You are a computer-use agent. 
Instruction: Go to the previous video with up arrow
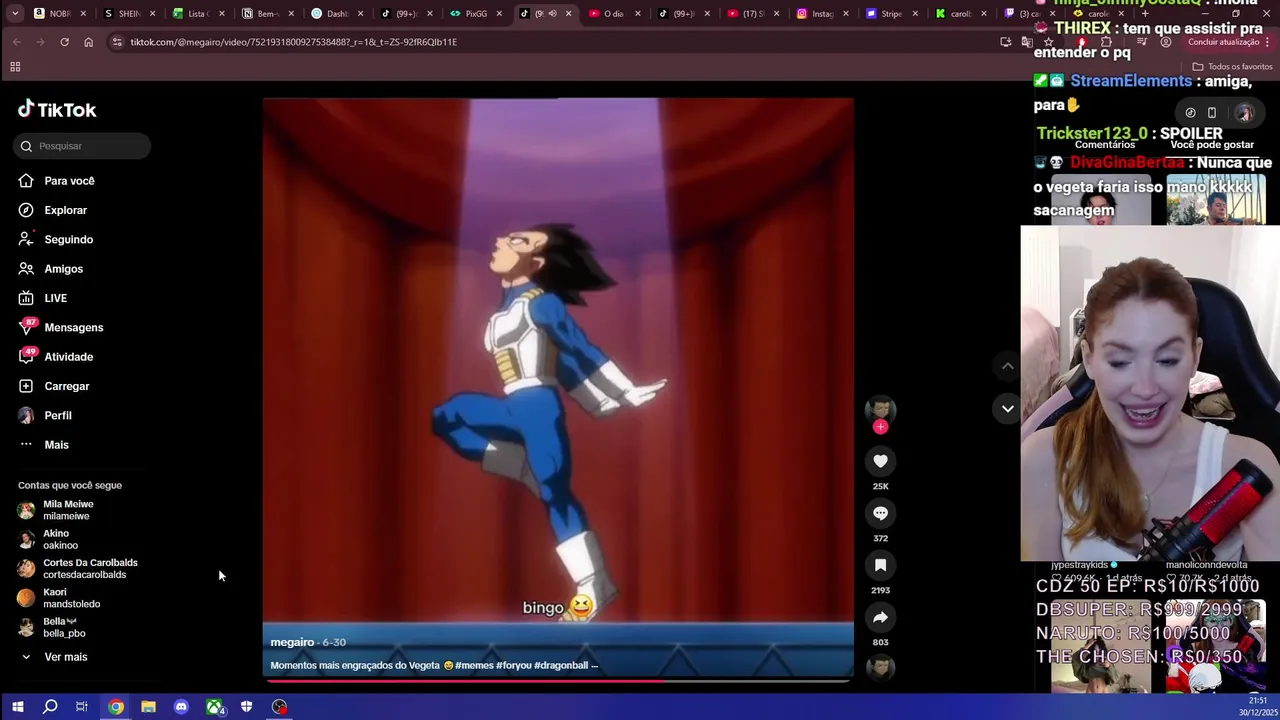pyautogui.click(x=1007, y=366)
